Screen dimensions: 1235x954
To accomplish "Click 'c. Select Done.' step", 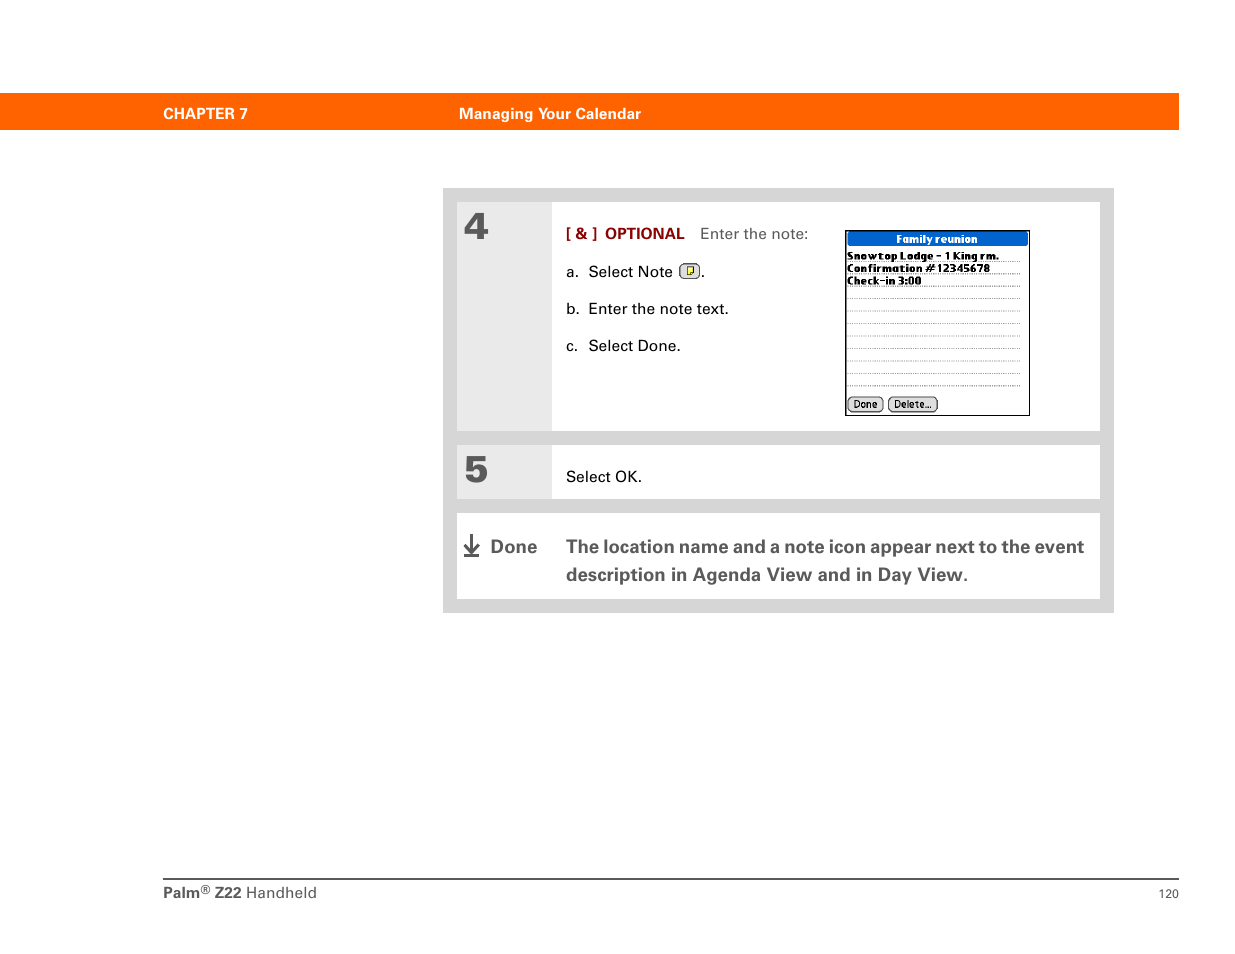I will pyautogui.click(x=623, y=346).
